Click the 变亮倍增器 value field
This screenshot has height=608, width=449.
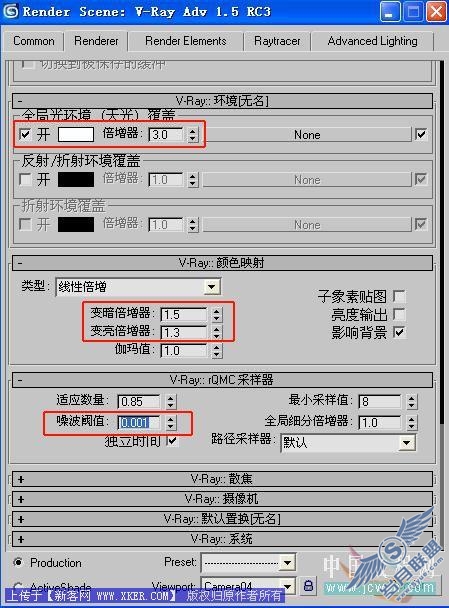(184, 332)
